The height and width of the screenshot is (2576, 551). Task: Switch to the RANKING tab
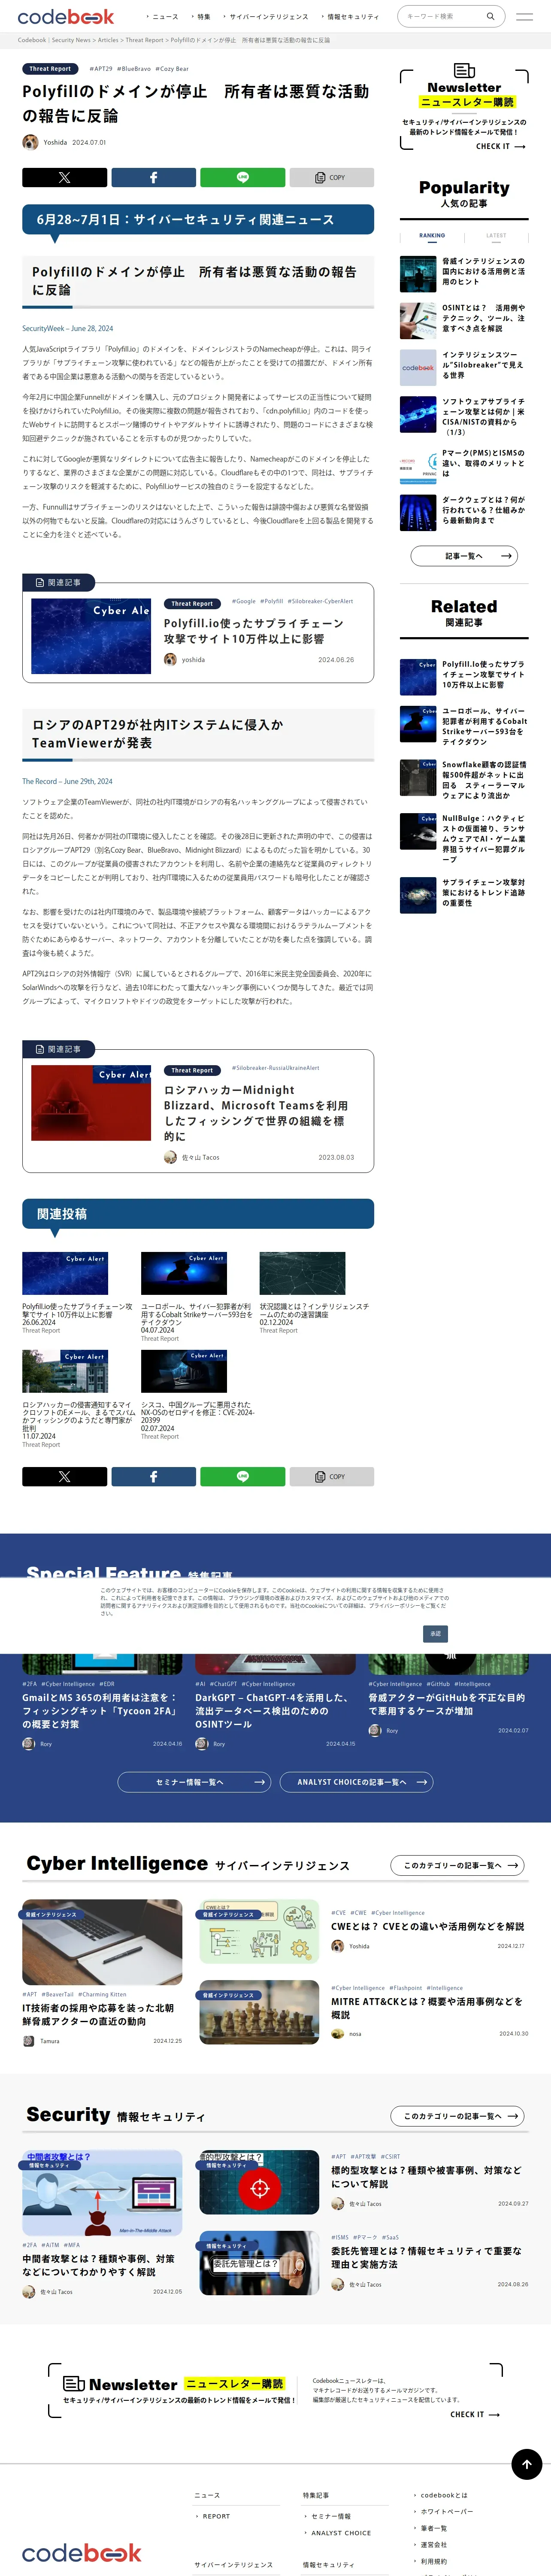point(432,236)
